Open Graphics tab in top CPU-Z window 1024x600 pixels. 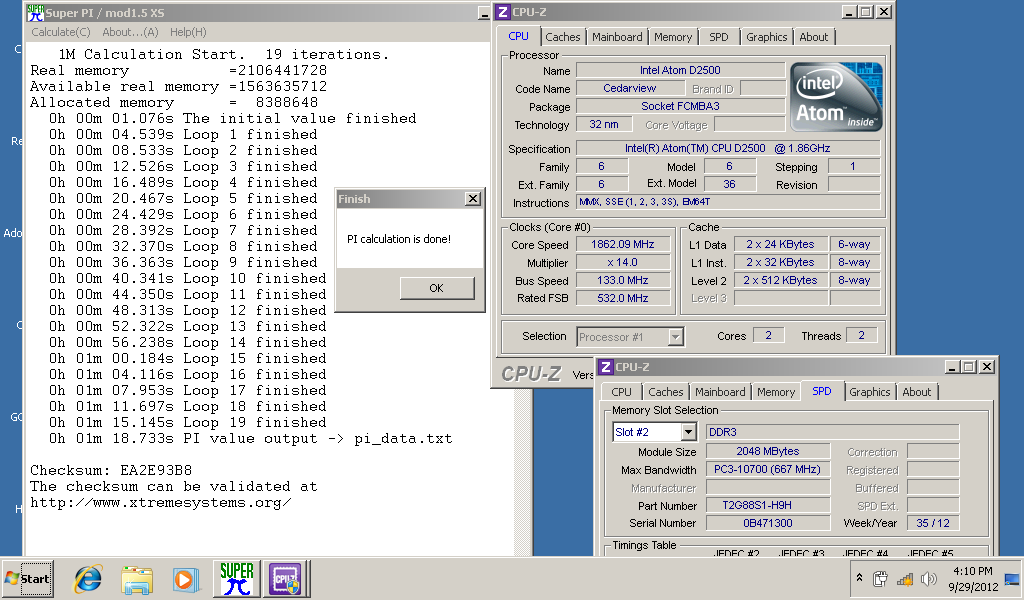767,37
